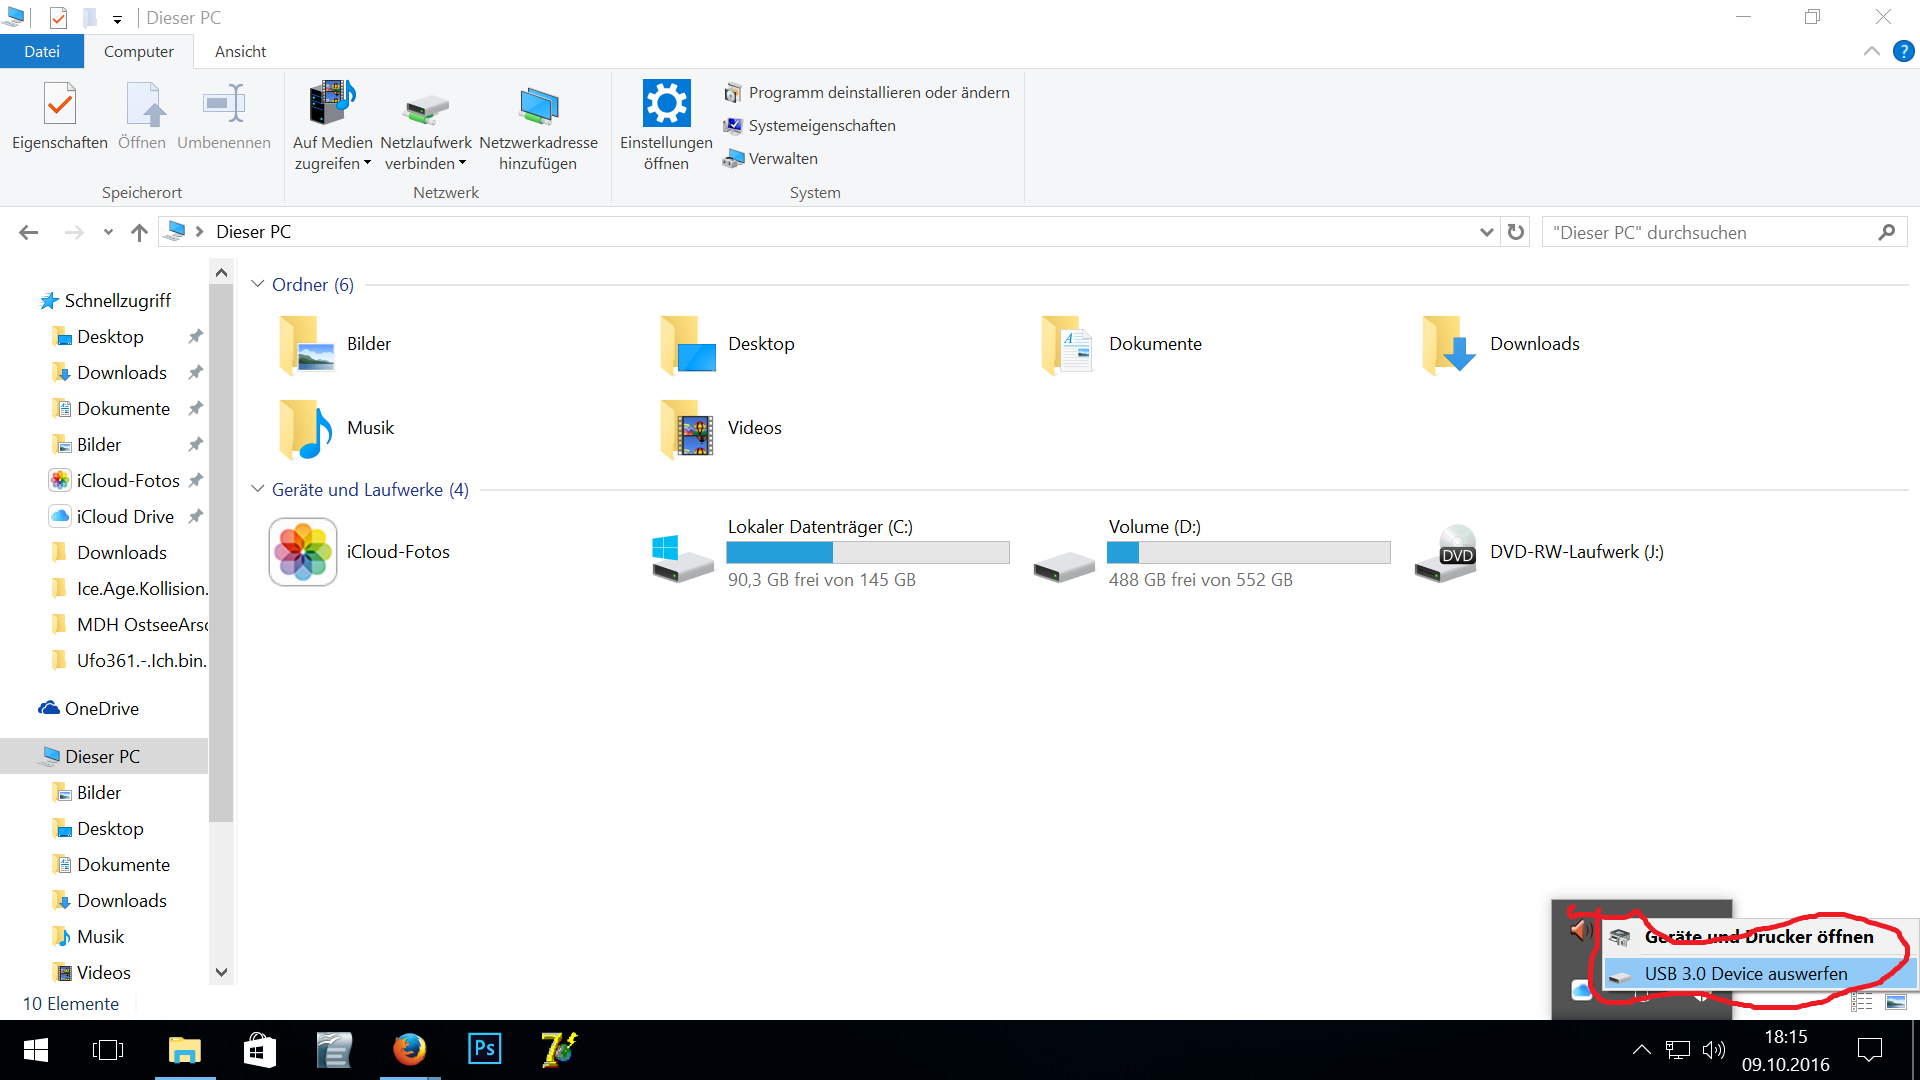Click the navigation pane scroll down arrow
Image resolution: width=1920 pixels, height=1080 pixels.
pos(221,972)
